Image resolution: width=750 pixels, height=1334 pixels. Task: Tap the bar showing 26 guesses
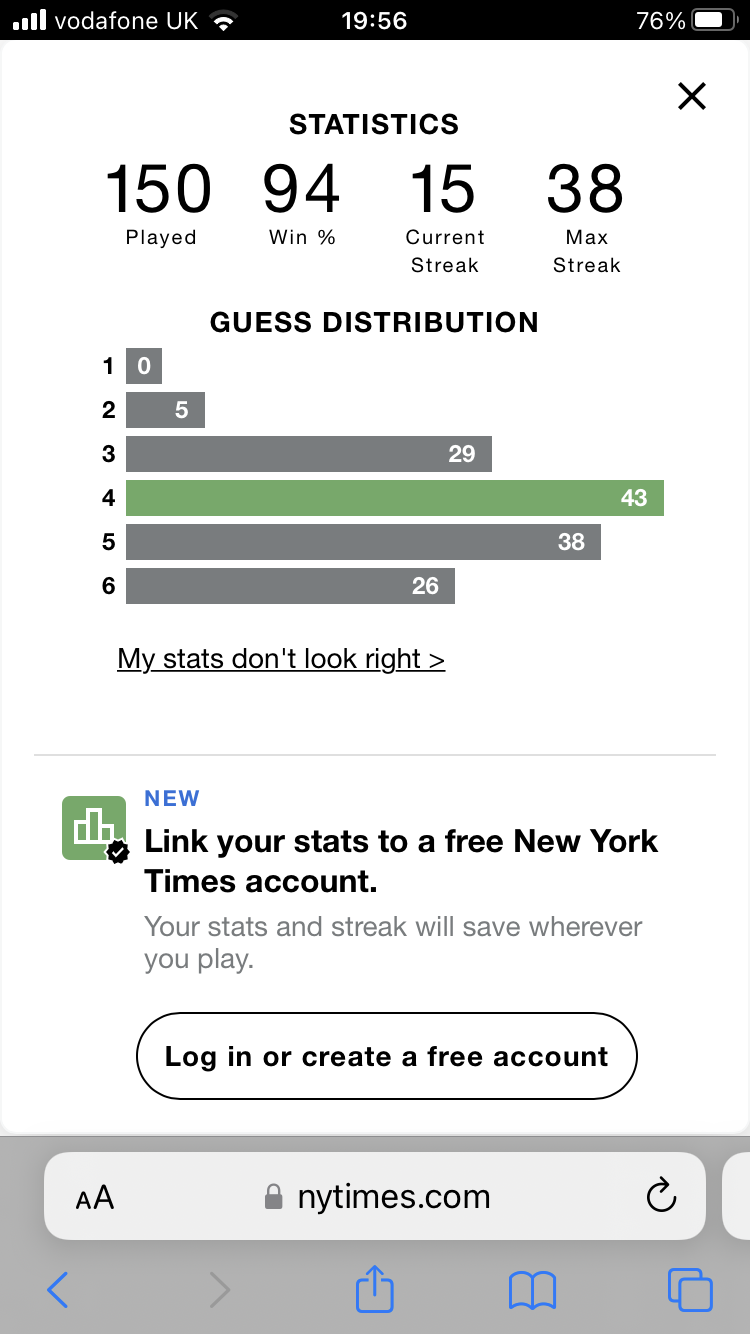point(290,586)
